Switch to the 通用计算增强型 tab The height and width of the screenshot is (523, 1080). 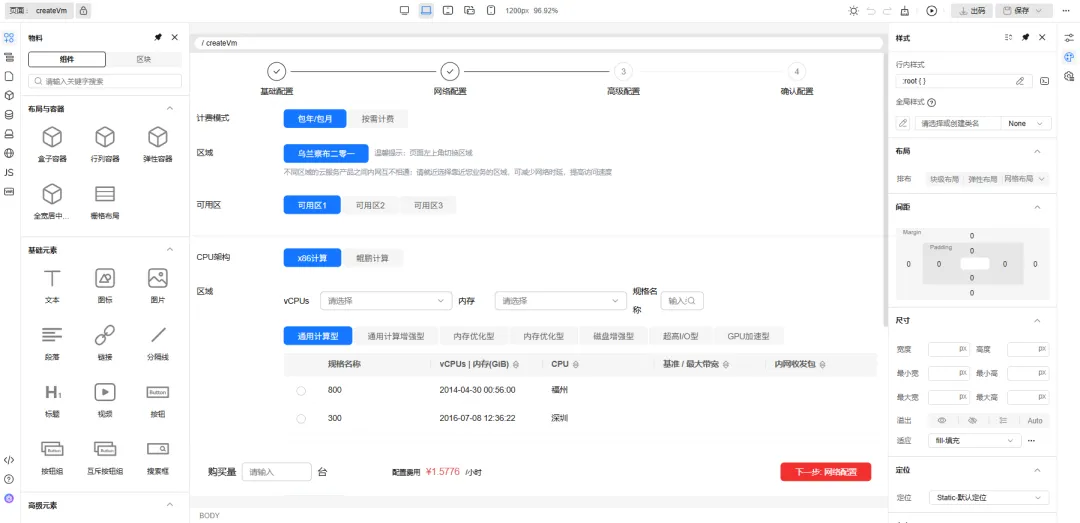[x=396, y=336]
